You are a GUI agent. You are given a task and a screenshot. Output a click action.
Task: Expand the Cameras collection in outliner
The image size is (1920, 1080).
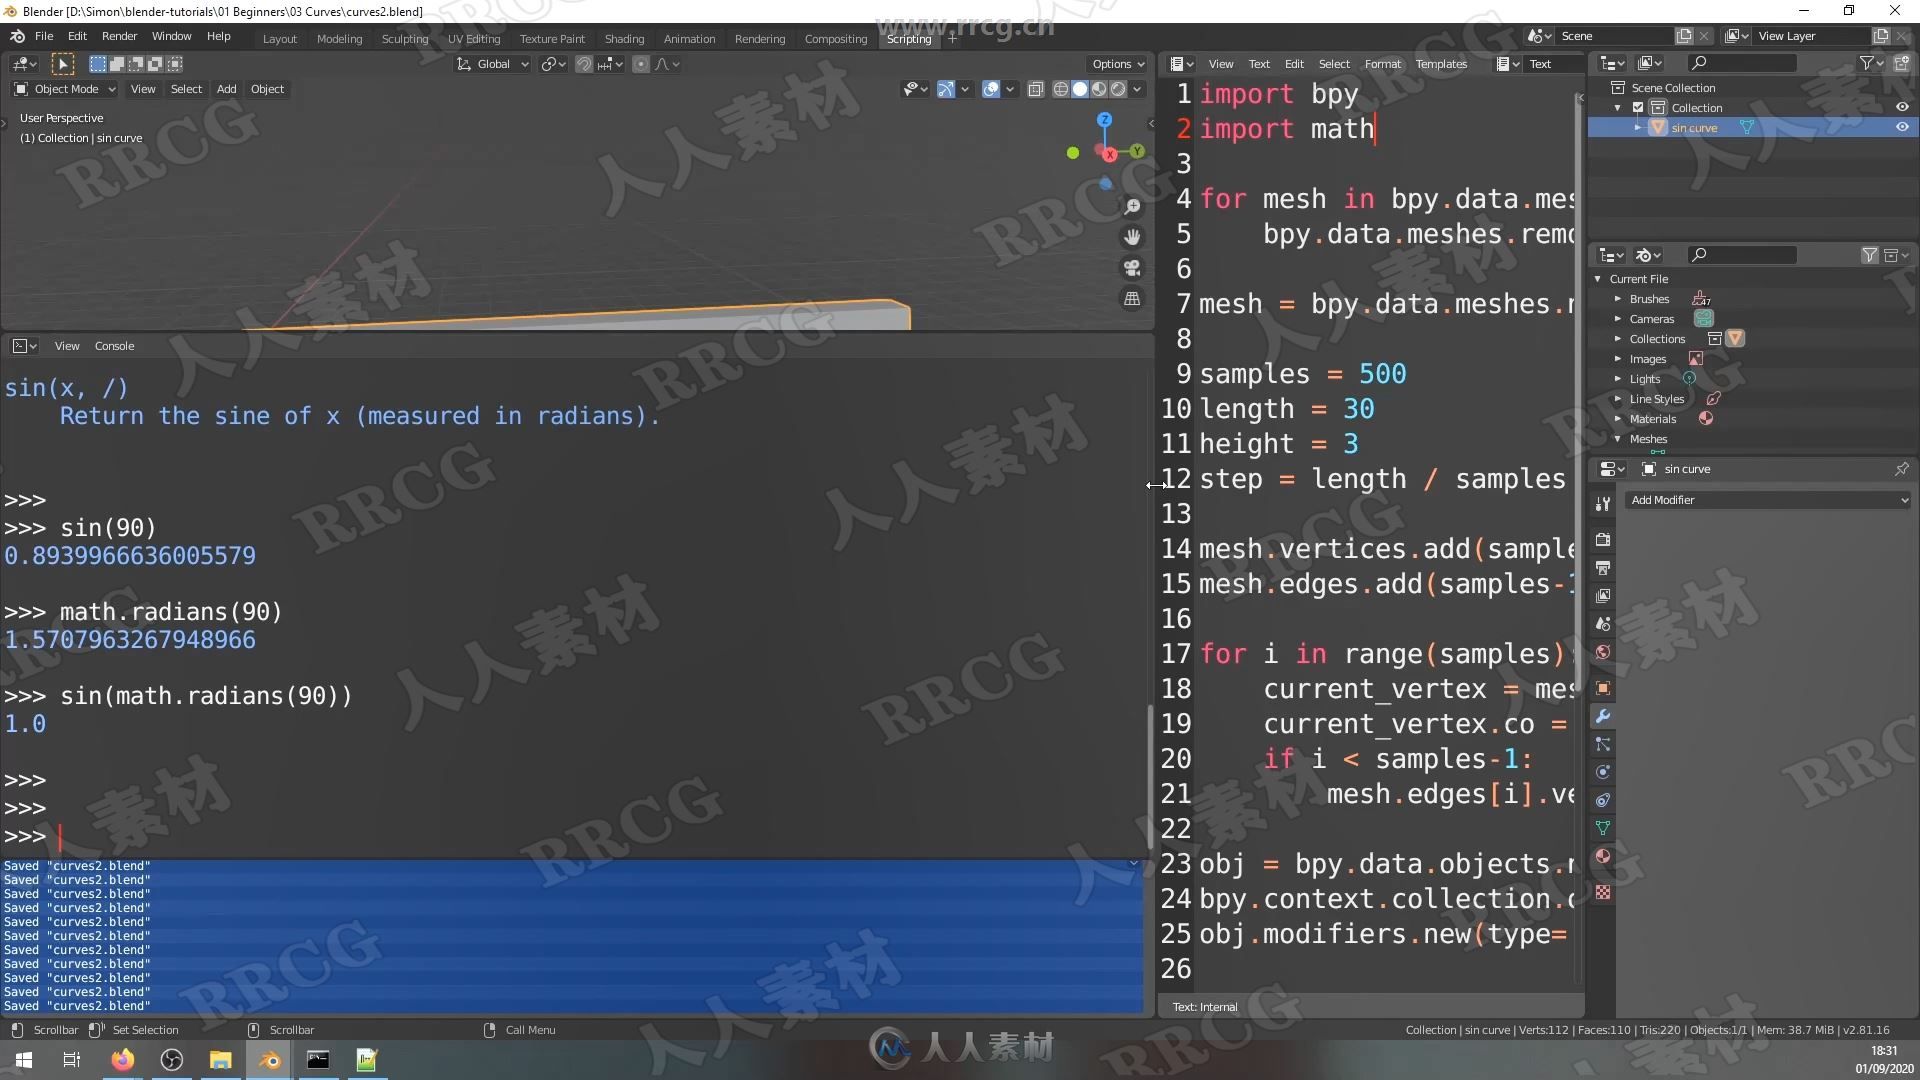(x=1618, y=318)
